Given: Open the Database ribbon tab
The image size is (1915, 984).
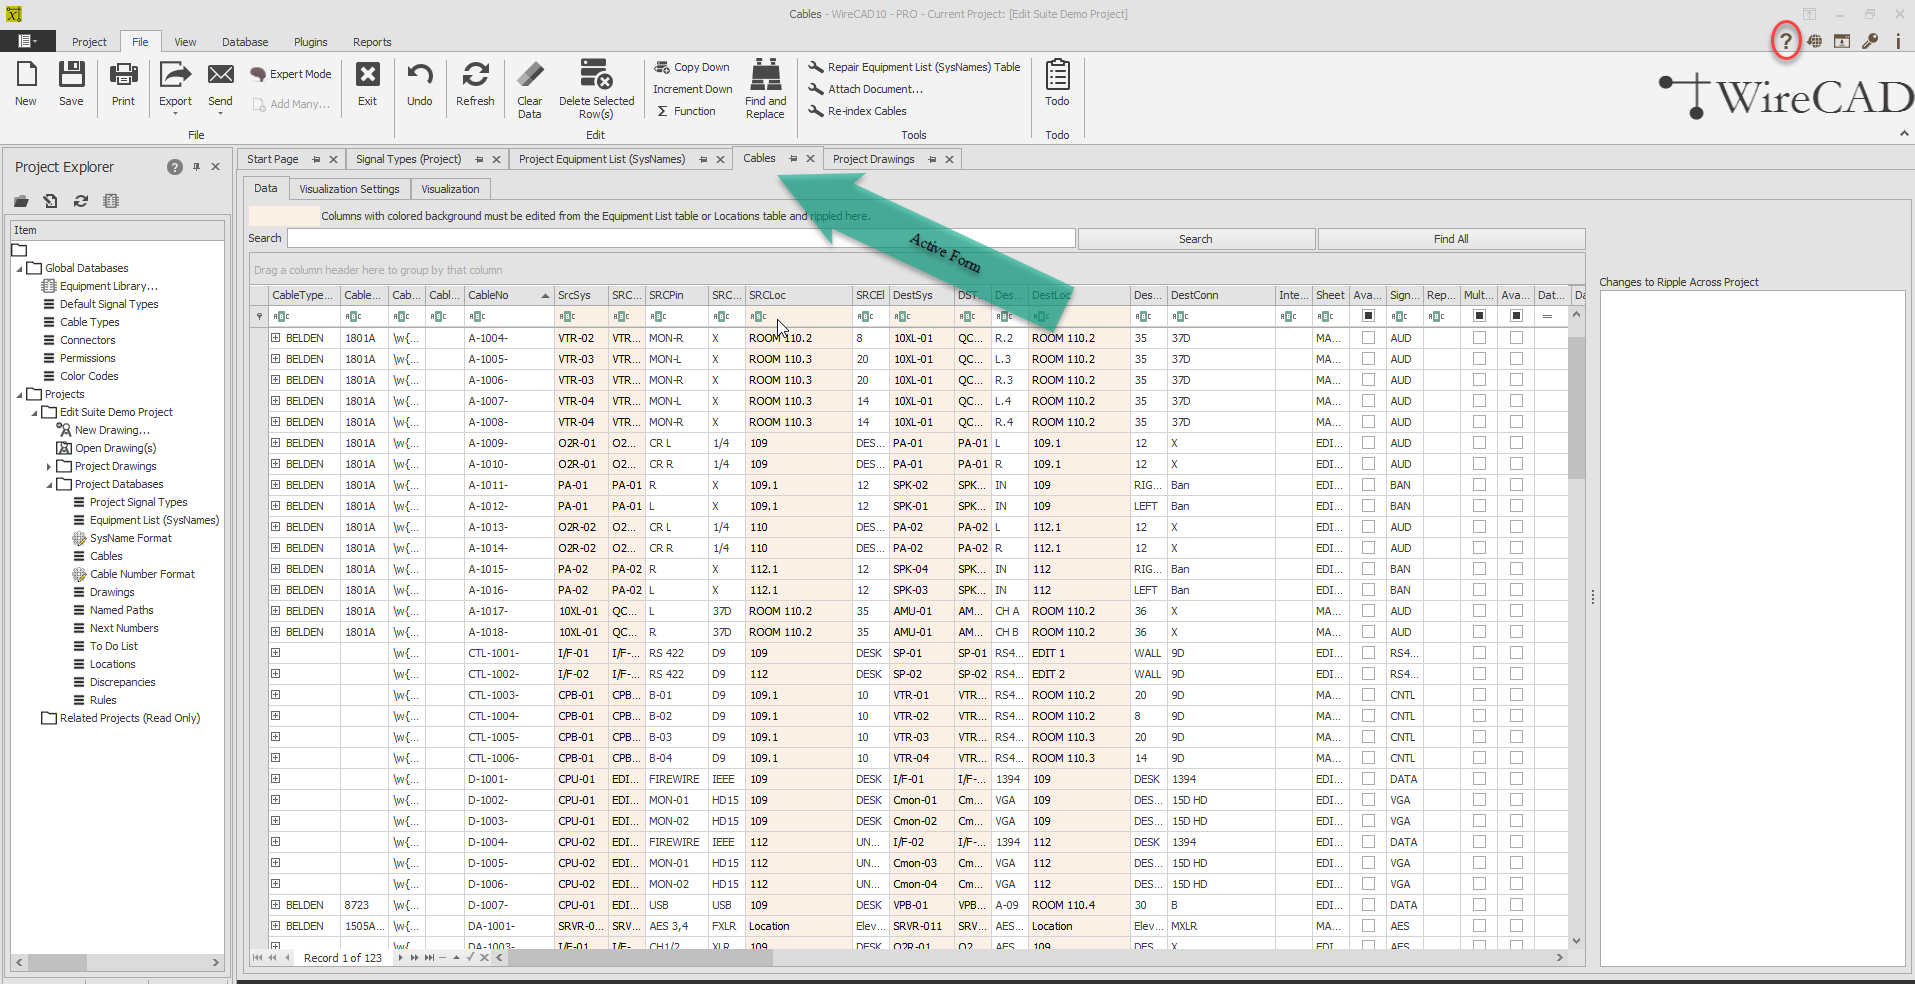Looking at the screenshot, I should [x=245, y=42].
